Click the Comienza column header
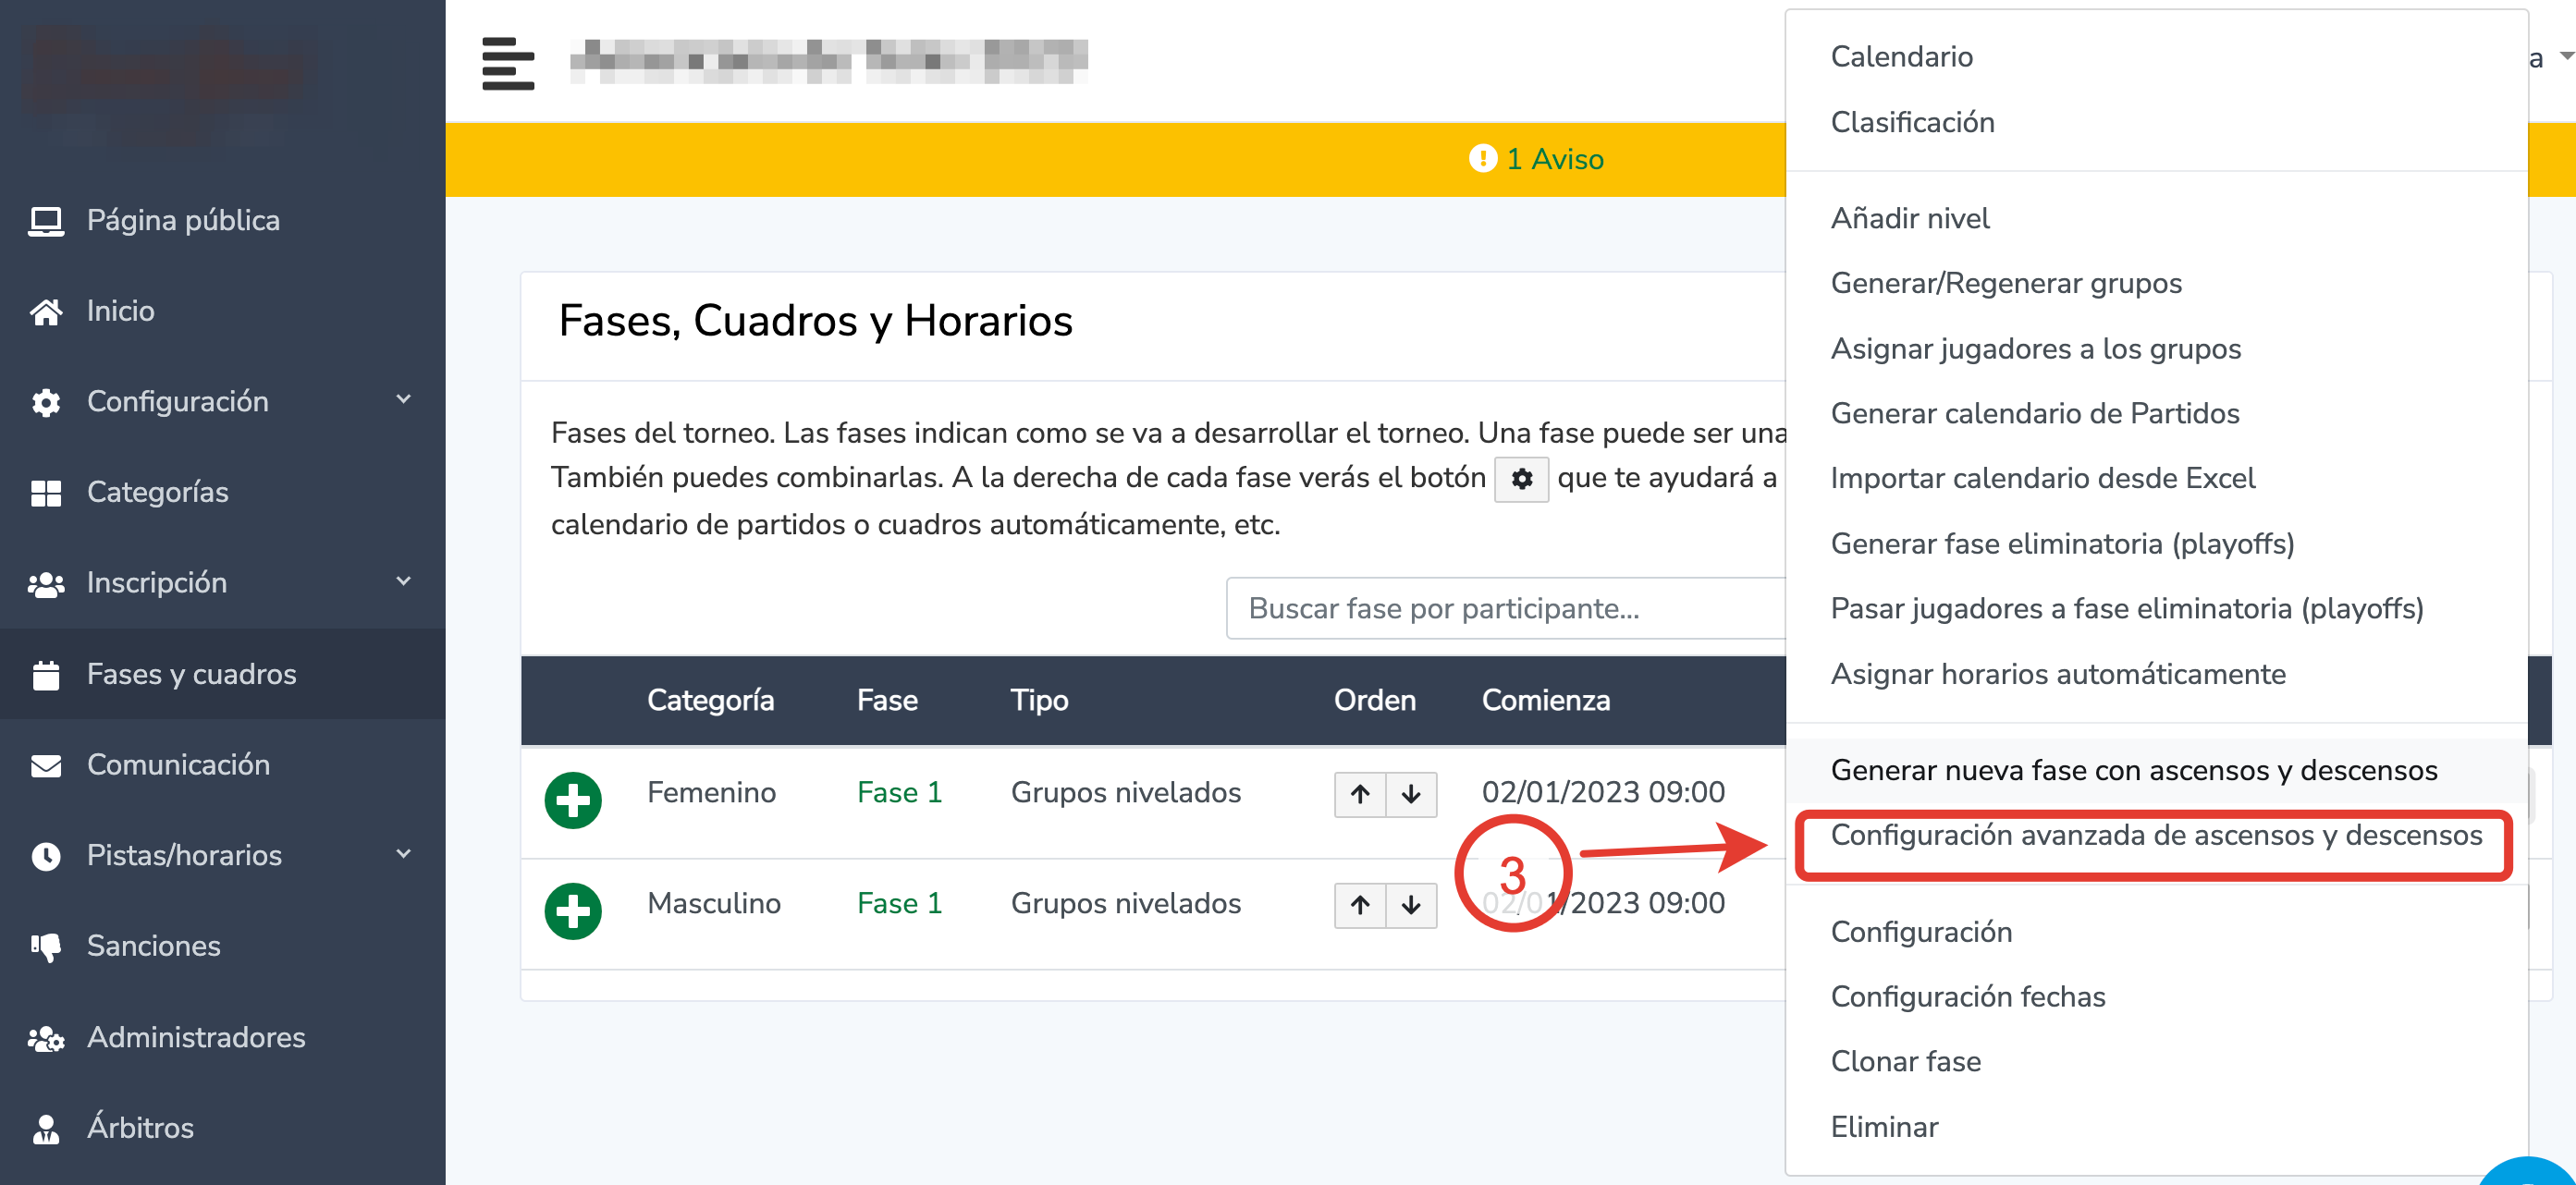 point(1545,700)
